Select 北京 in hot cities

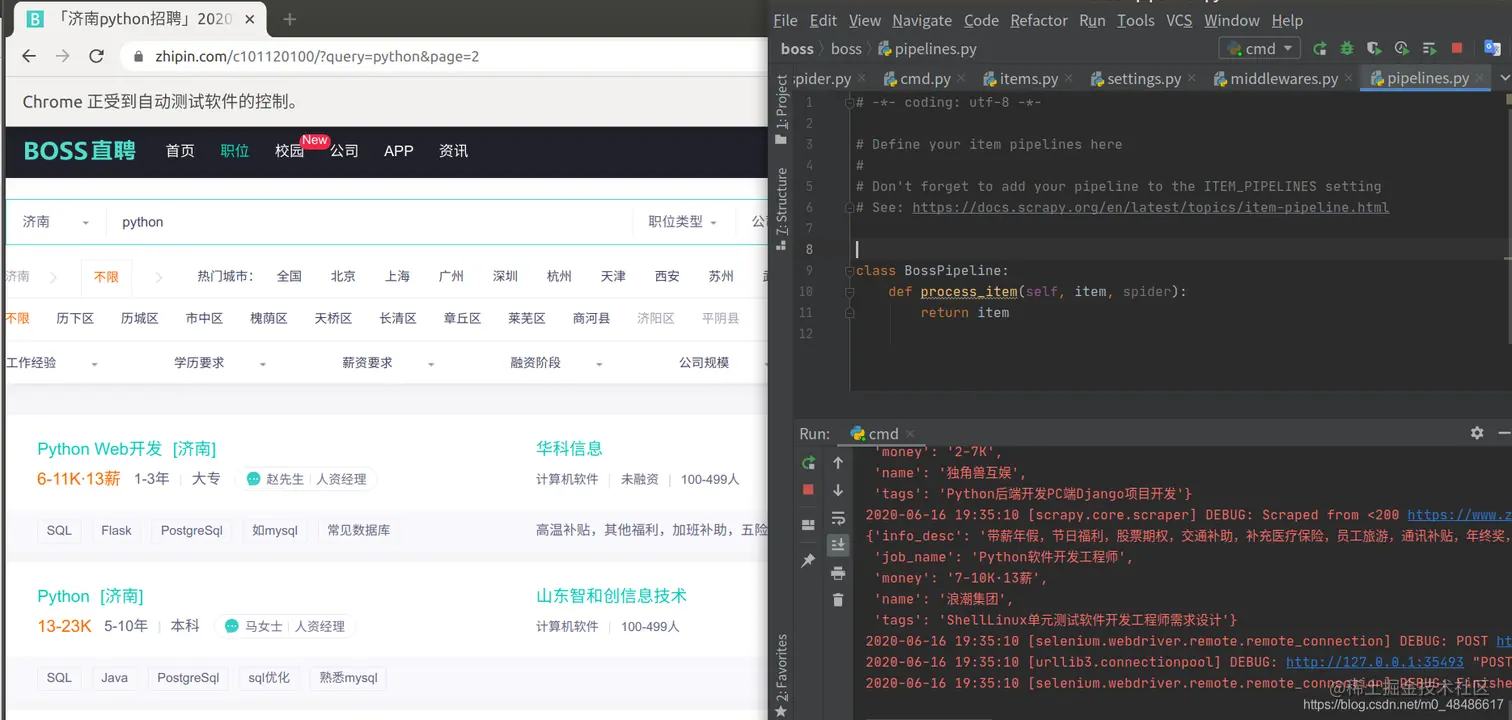[x=343, y=276]
